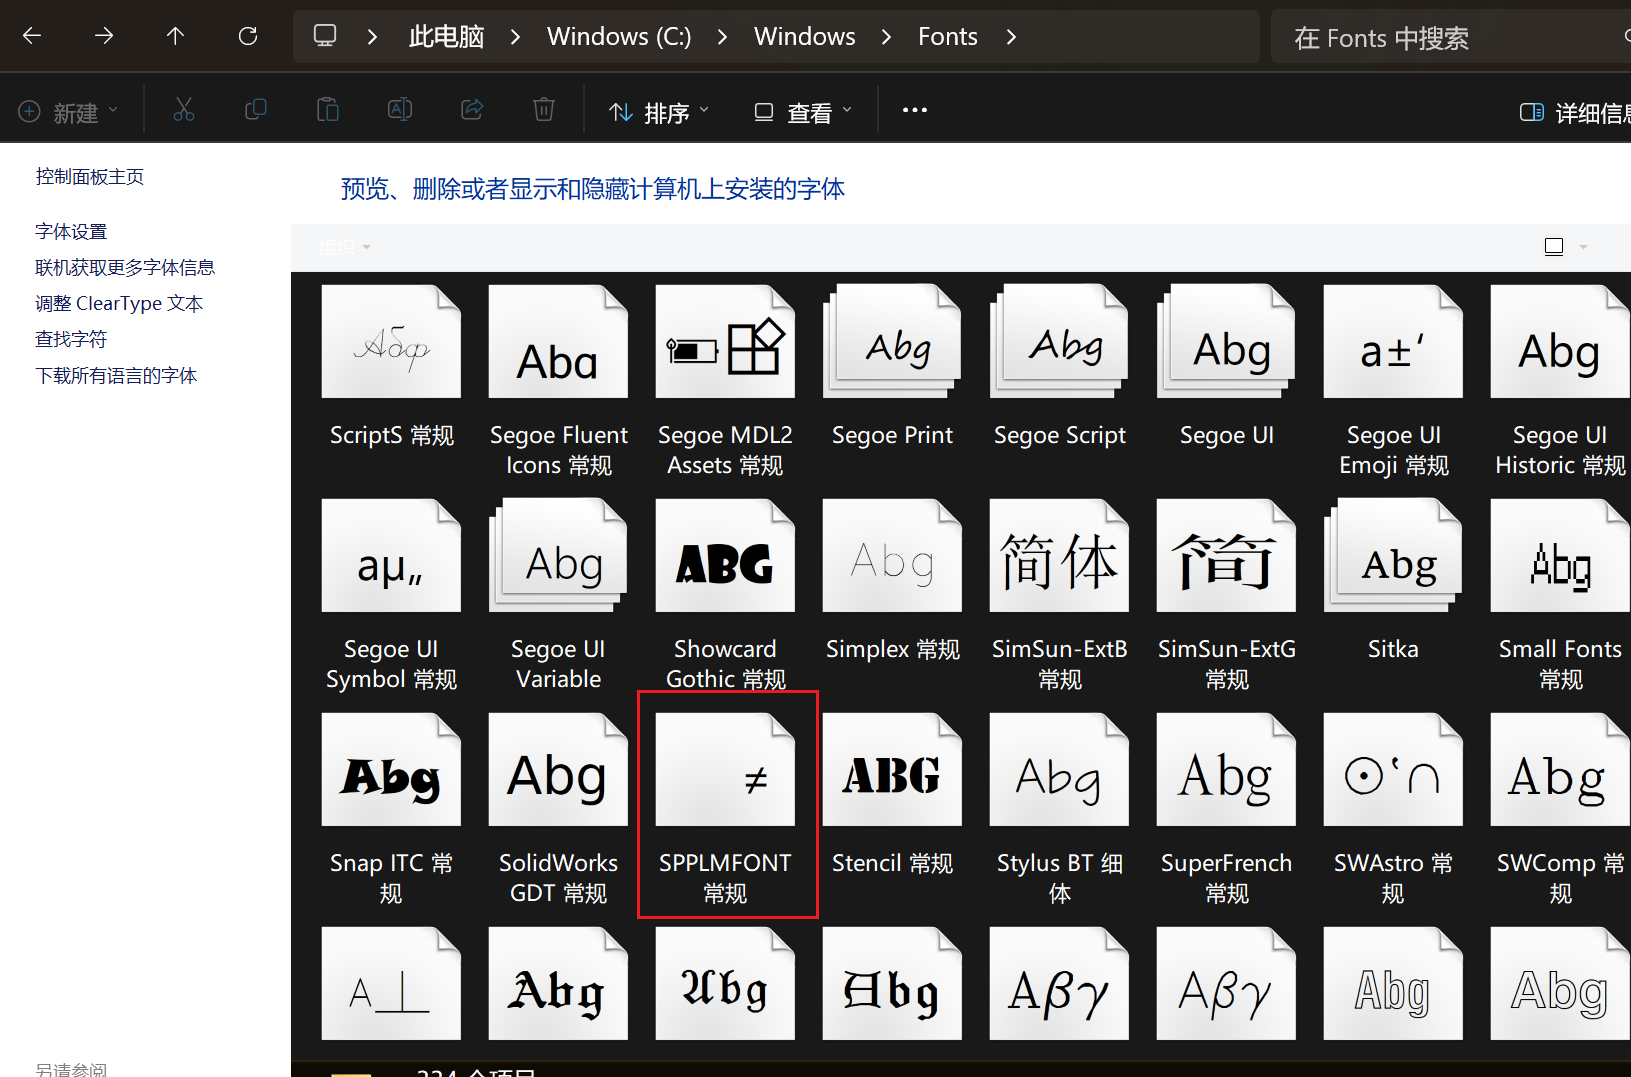Select the Segoe UI font family
Screen dimensions: 1631x1077
coord(1226,367)
